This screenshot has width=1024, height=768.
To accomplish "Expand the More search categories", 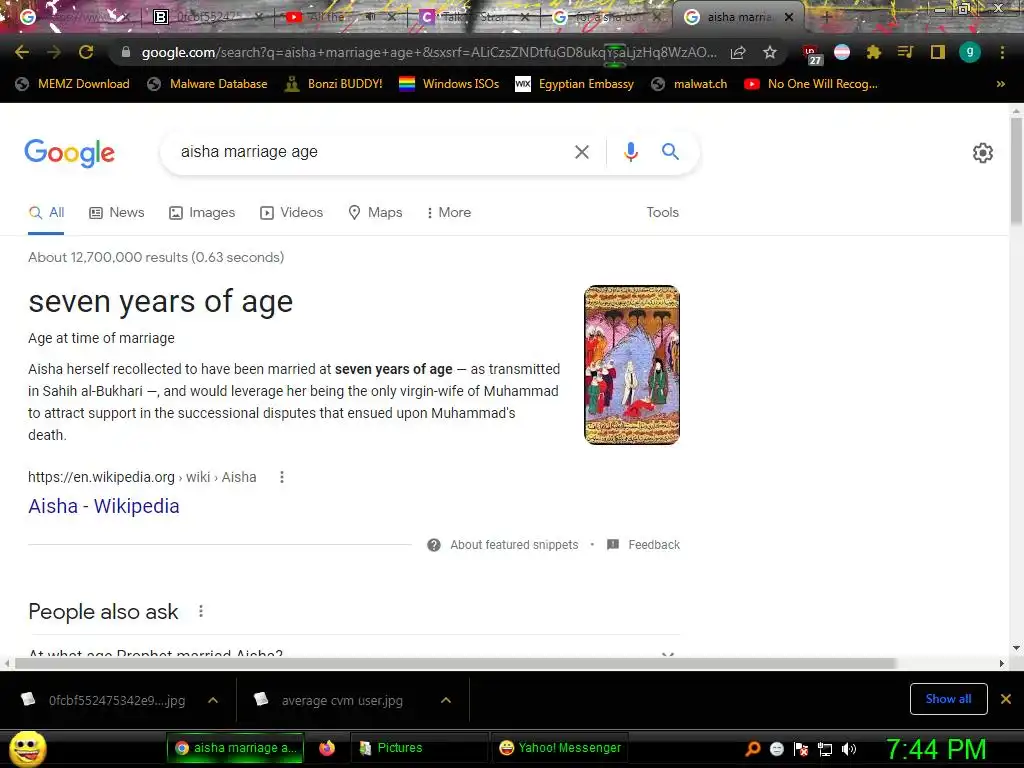I will tap(448, 212).
